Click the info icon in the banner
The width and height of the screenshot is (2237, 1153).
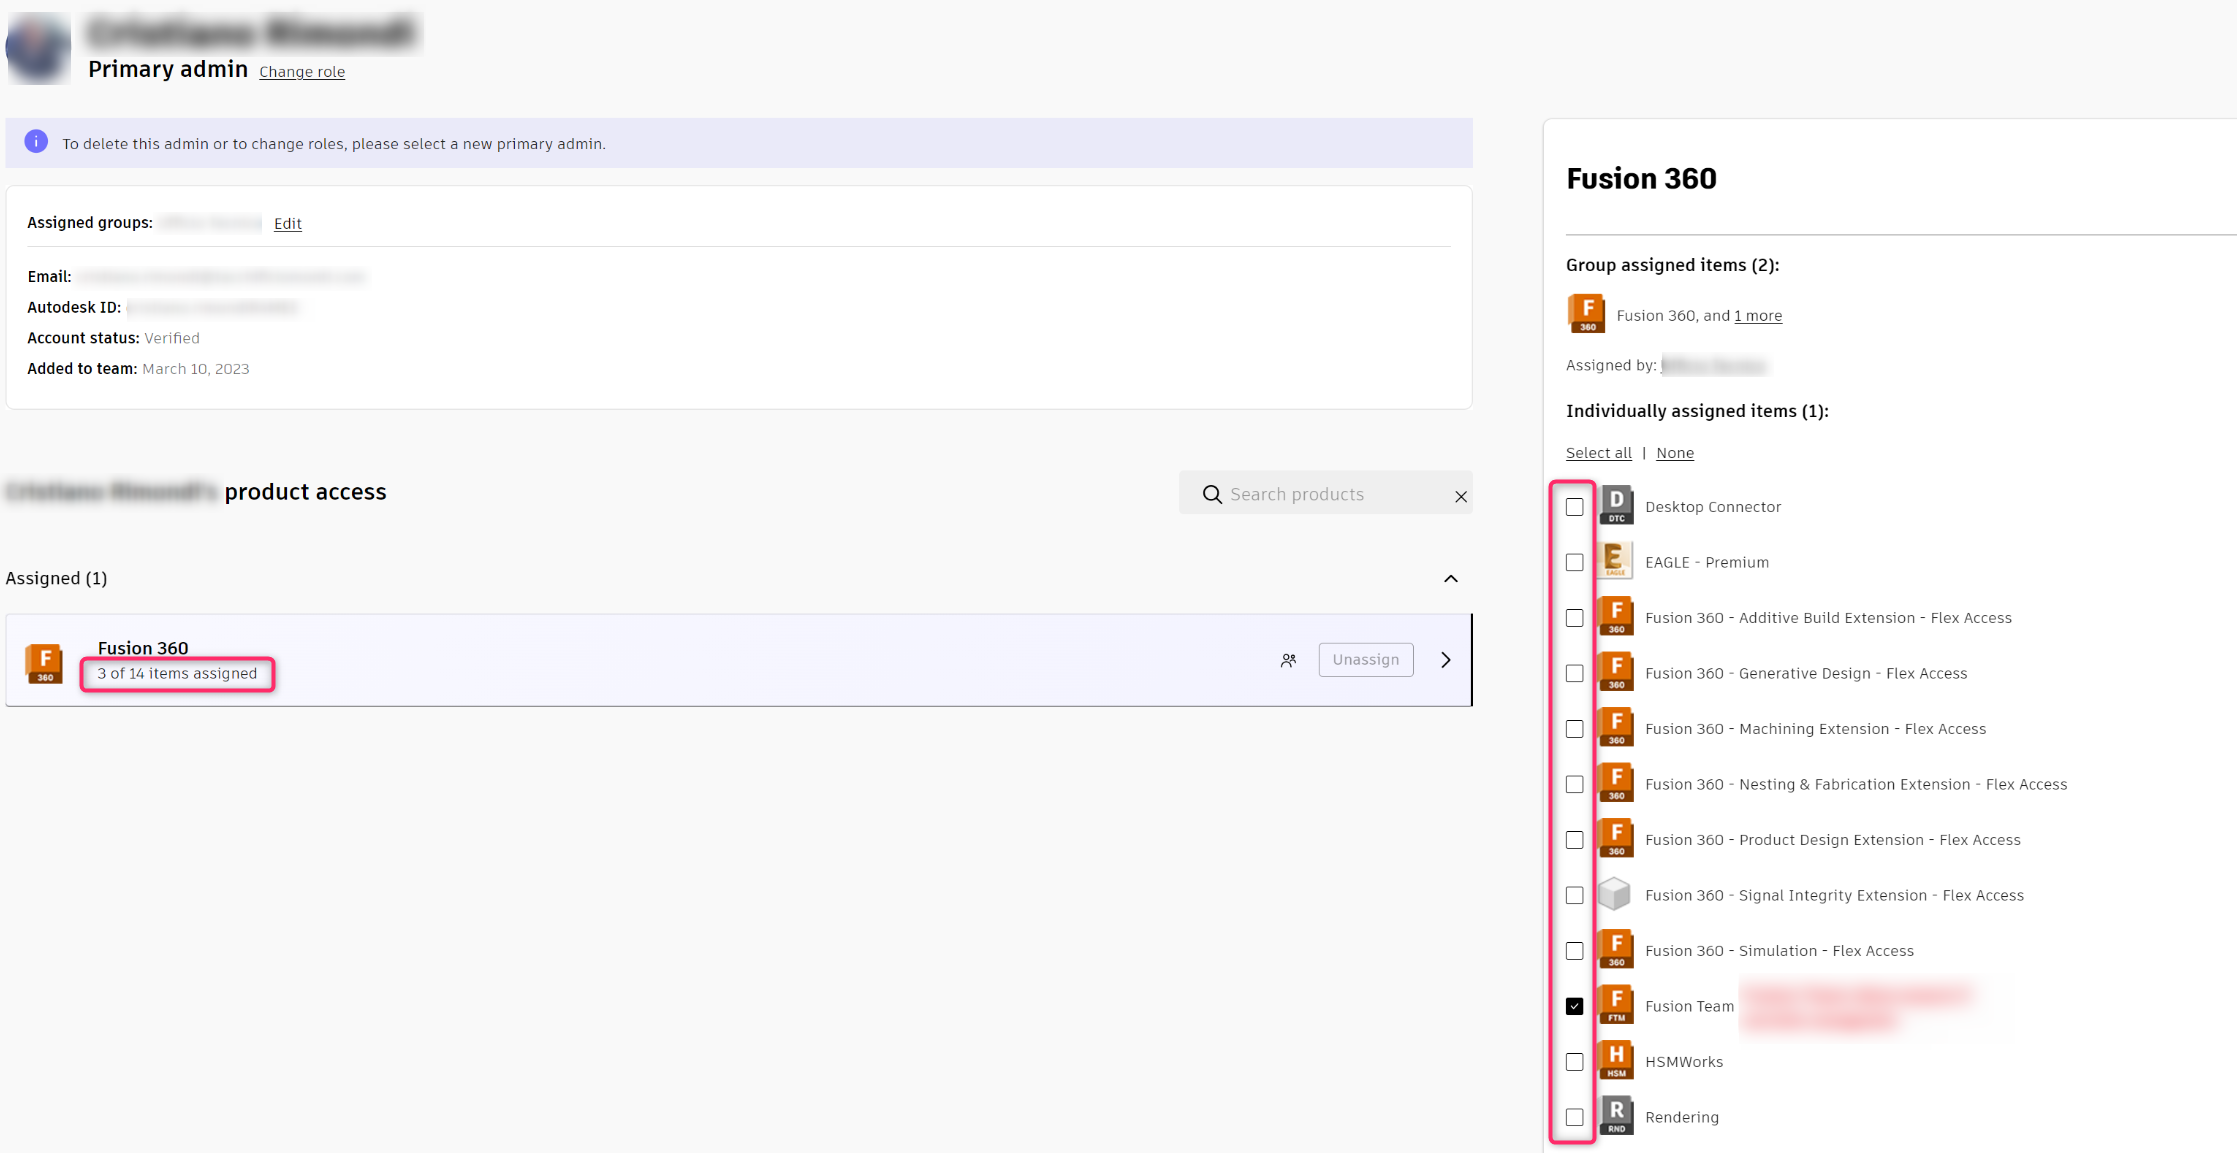coord(36,142)
